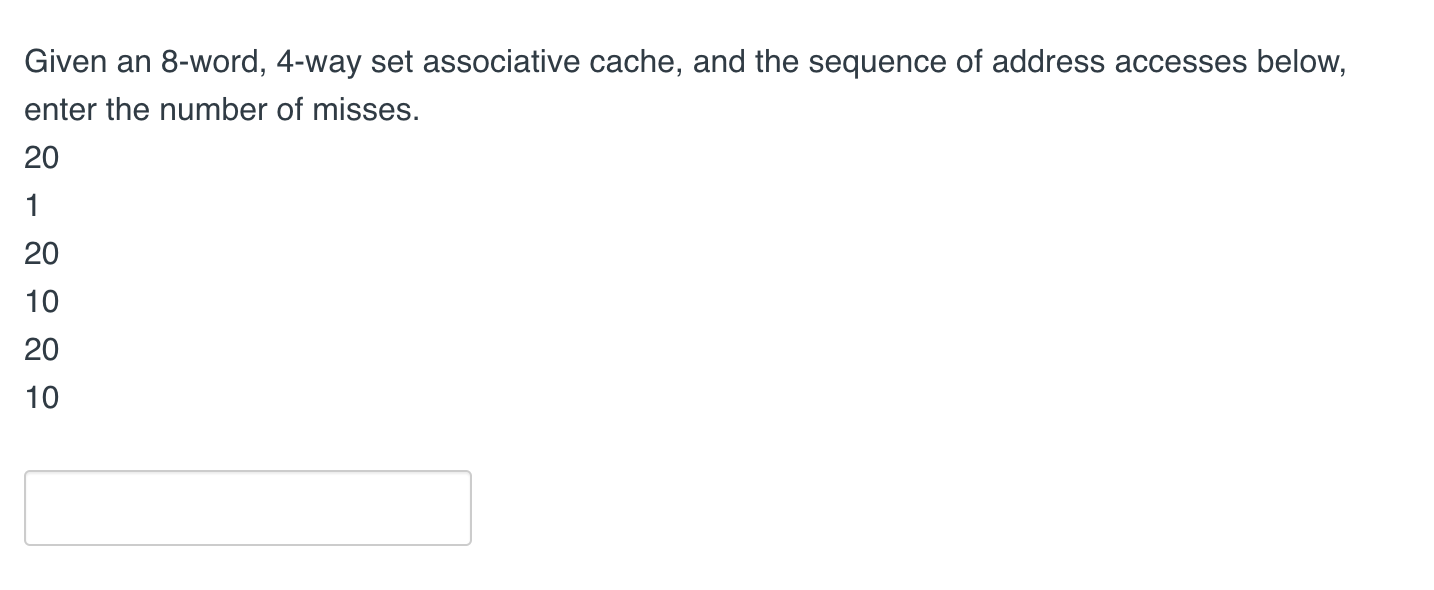Click the second line of the question
The height and width of the screenshot is (590, 1434).
pos(220,109)
